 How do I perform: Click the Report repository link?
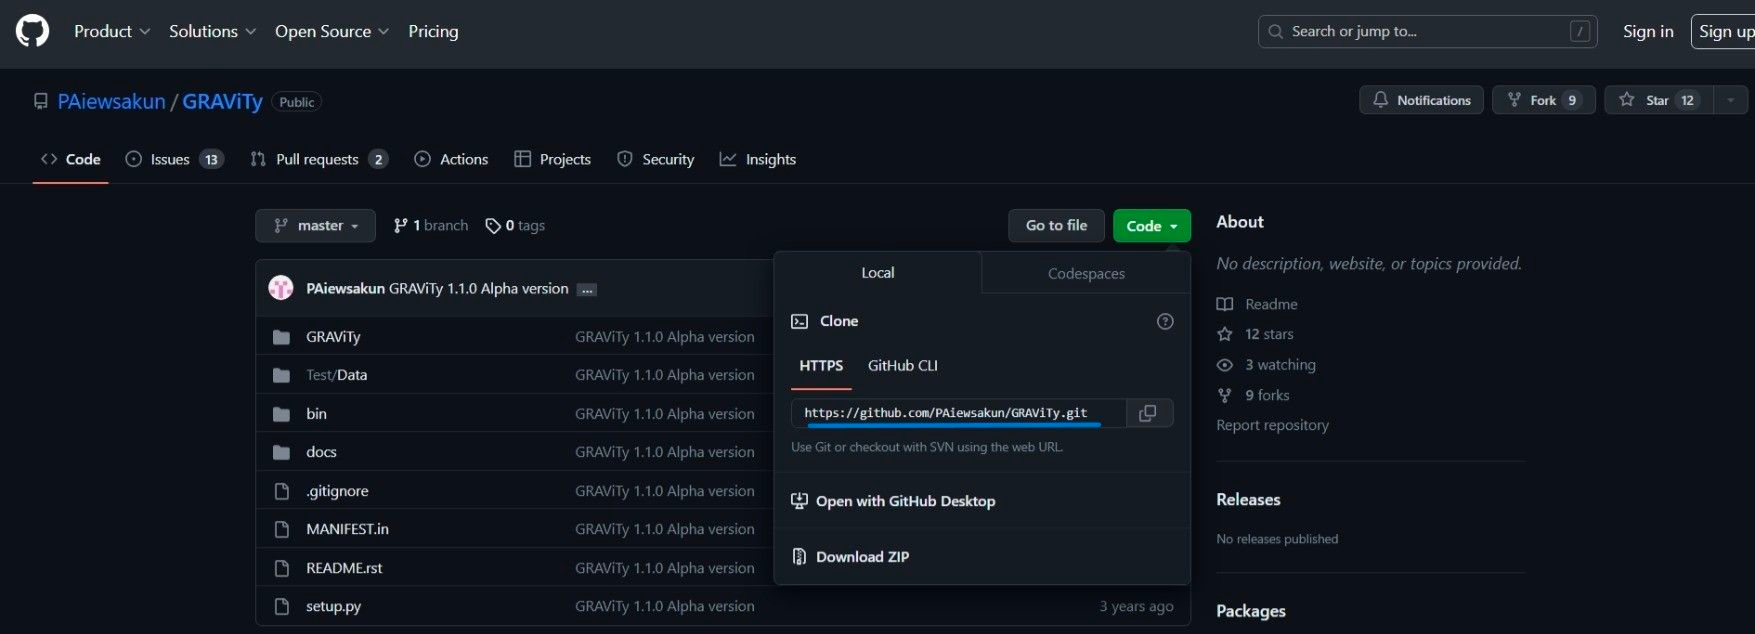(x=1272, y=425)
